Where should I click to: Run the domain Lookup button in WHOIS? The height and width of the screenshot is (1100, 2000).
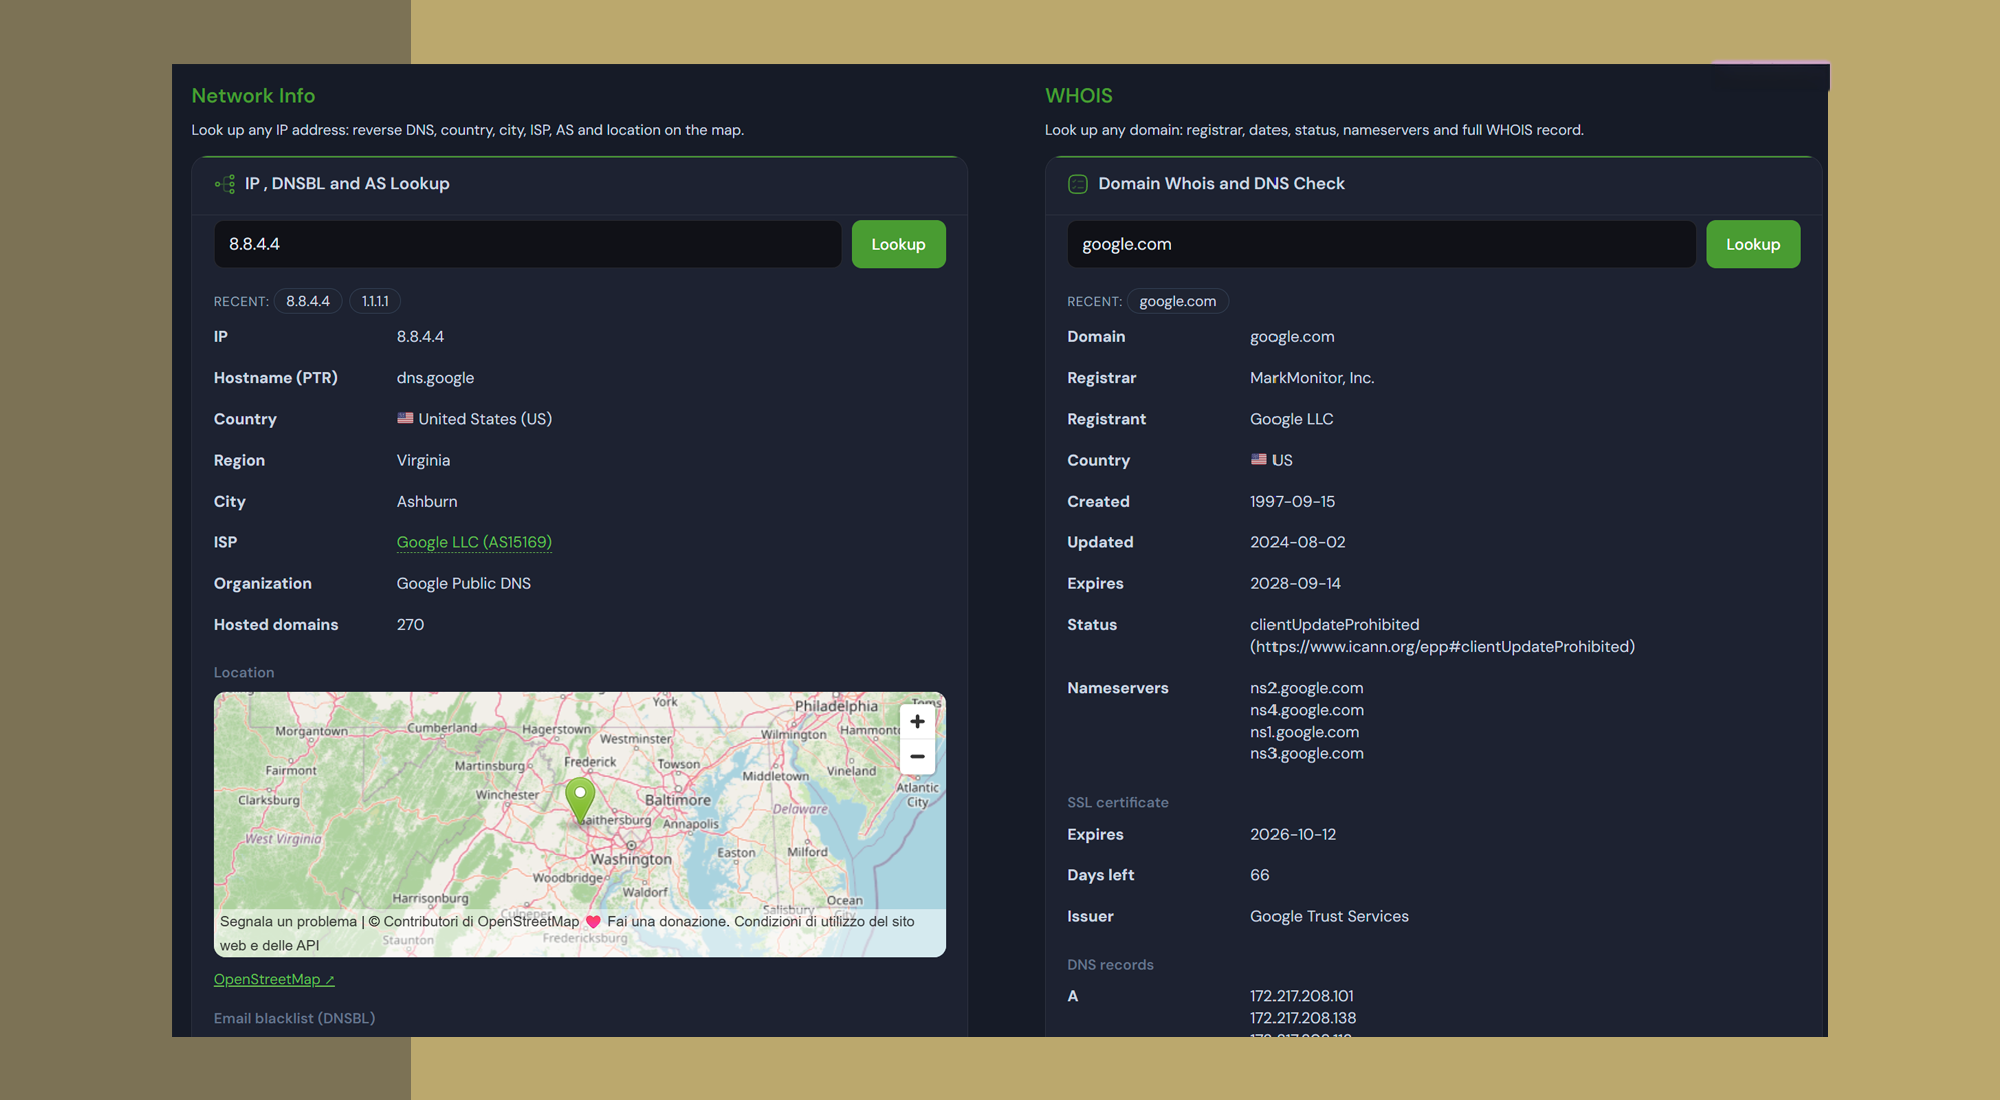coord(1753,244)
